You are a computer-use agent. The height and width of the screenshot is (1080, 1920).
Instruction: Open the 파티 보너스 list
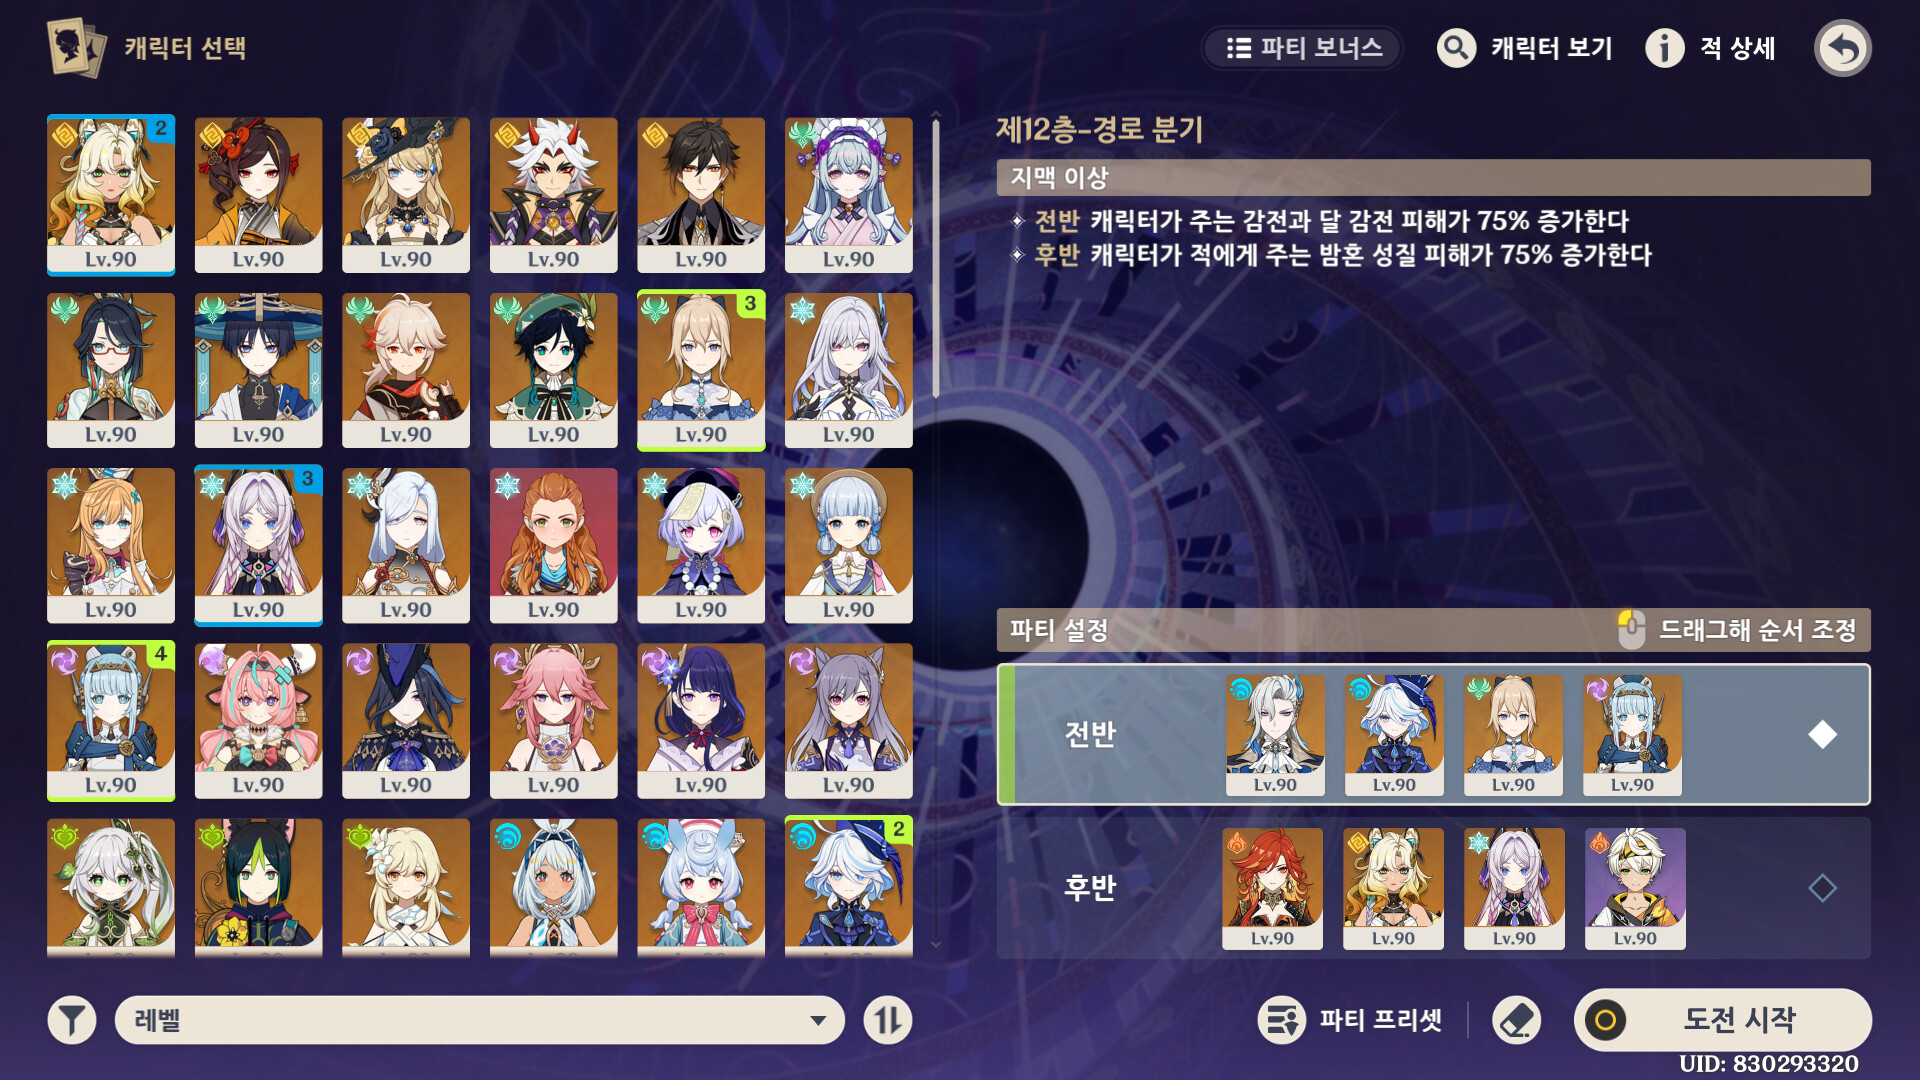tap(1302, 48)
